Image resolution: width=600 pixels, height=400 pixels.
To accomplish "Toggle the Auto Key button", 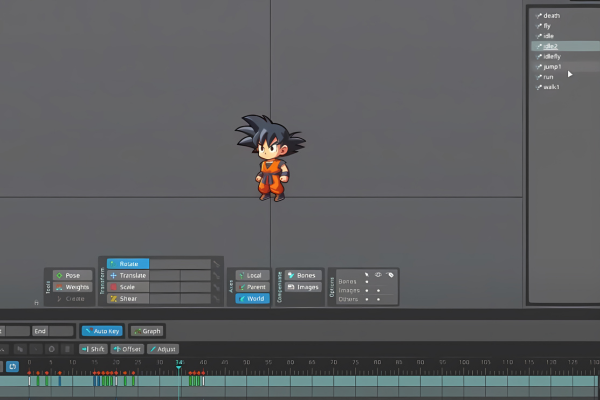I will 102,331.
